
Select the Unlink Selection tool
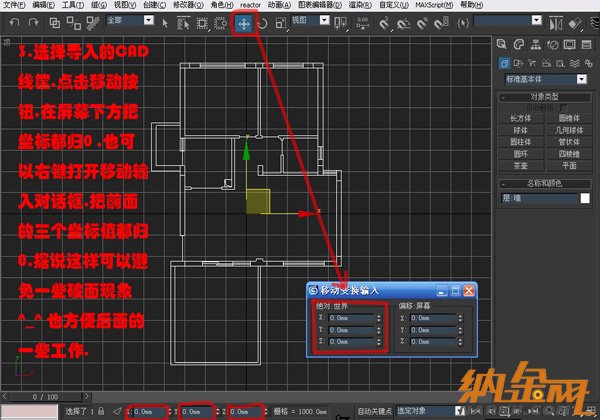tap(73, 23)
